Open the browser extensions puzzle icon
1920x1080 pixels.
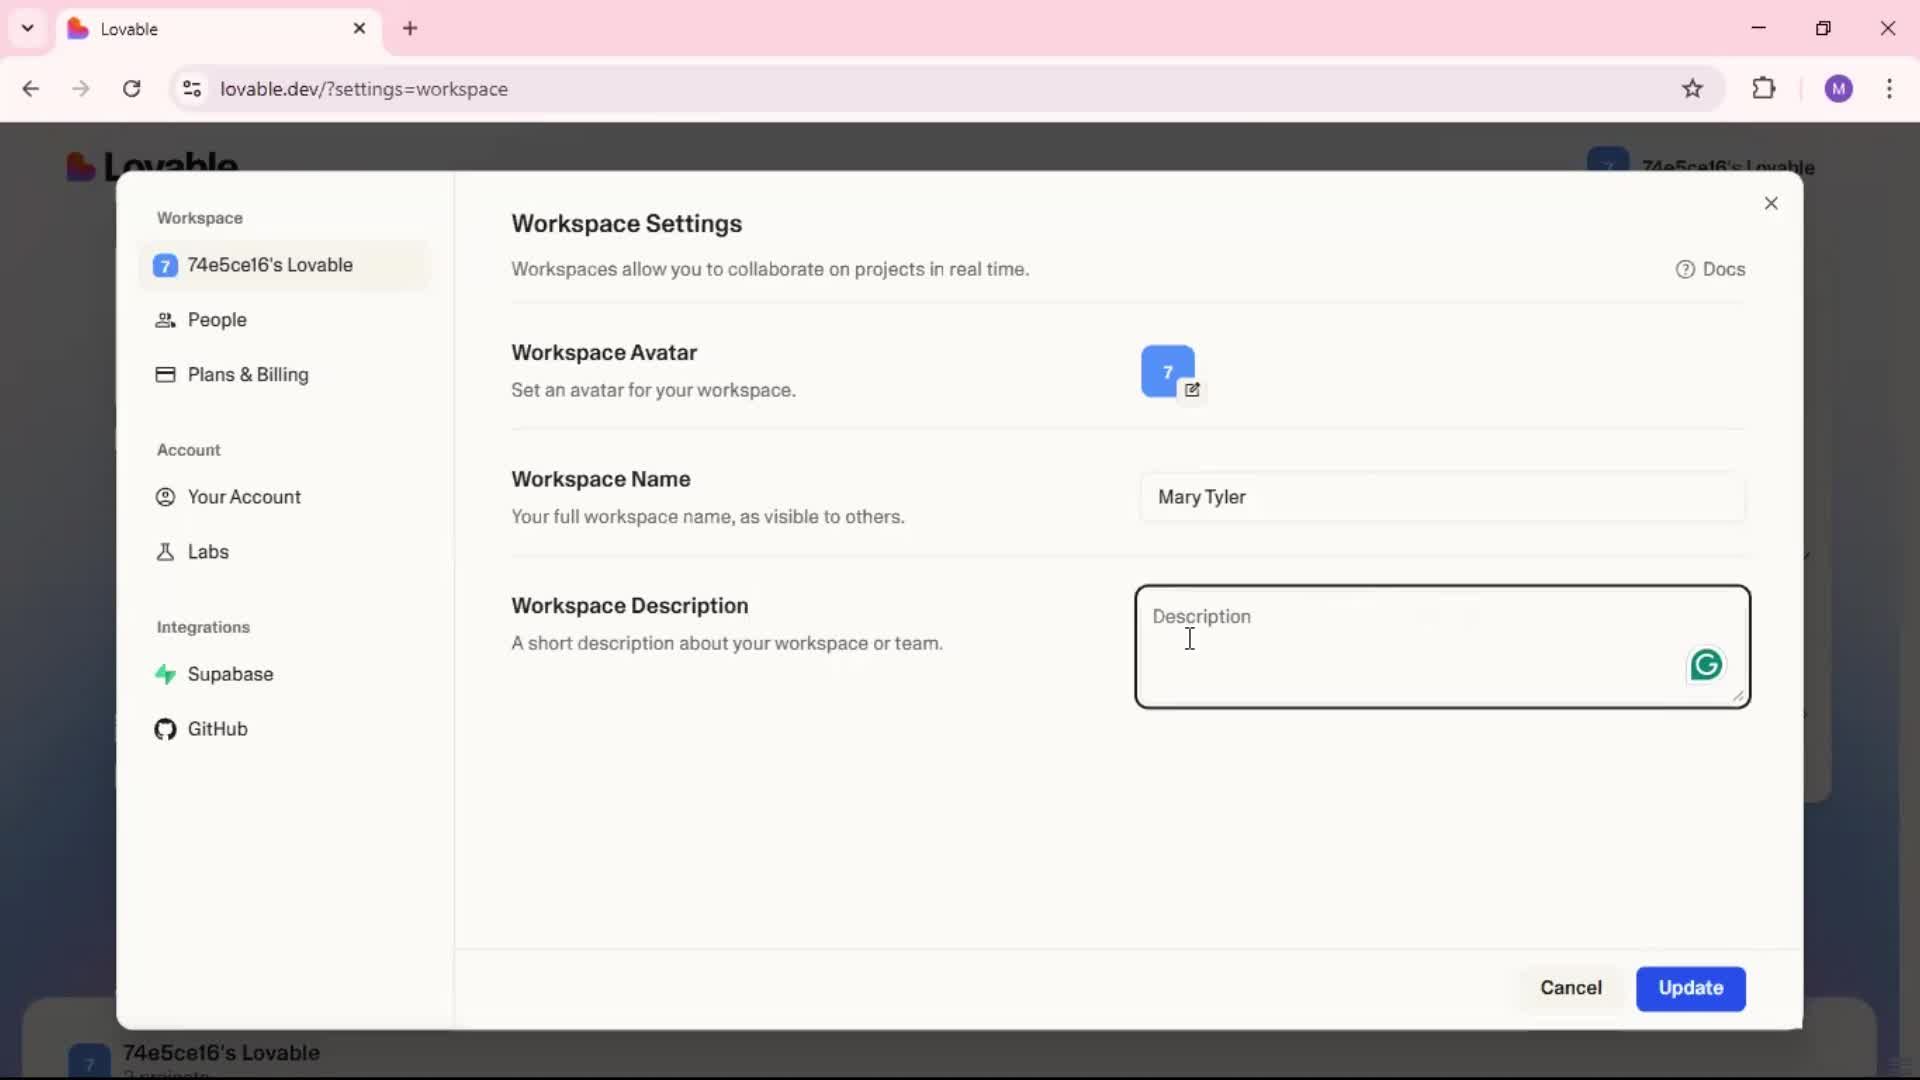1764,89
